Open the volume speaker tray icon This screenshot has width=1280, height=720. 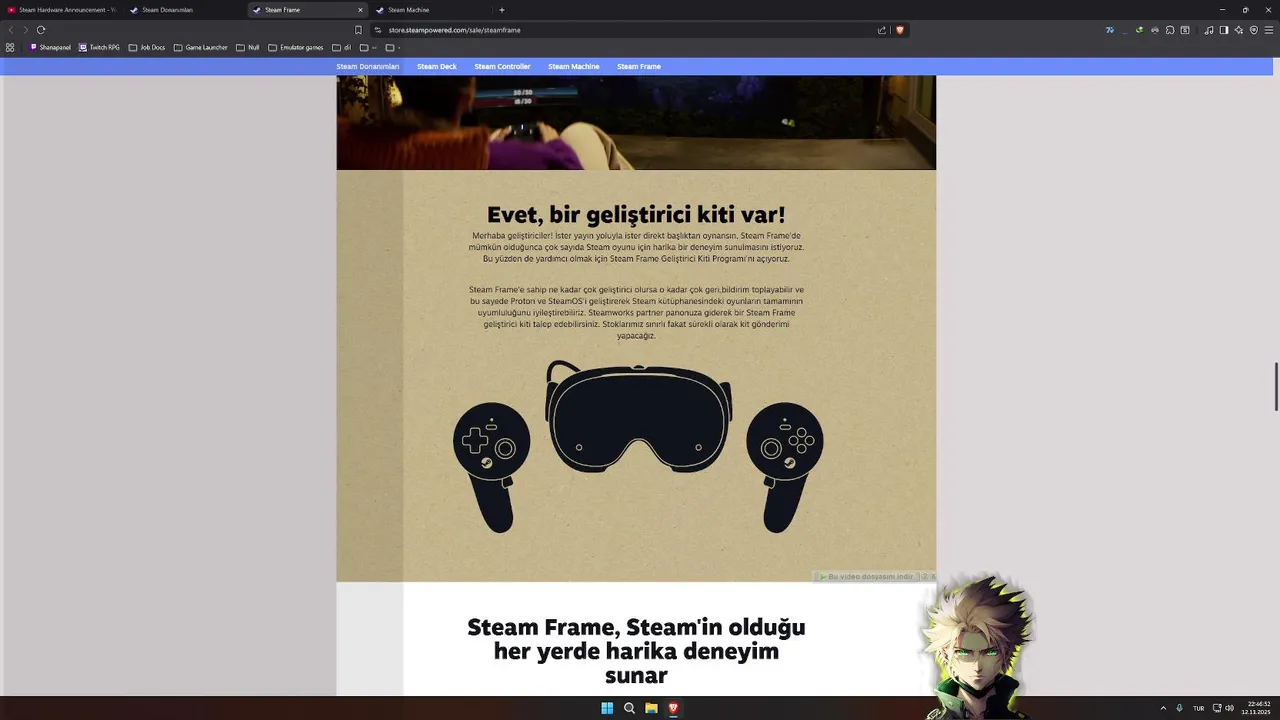click(x=1229, y=708)
